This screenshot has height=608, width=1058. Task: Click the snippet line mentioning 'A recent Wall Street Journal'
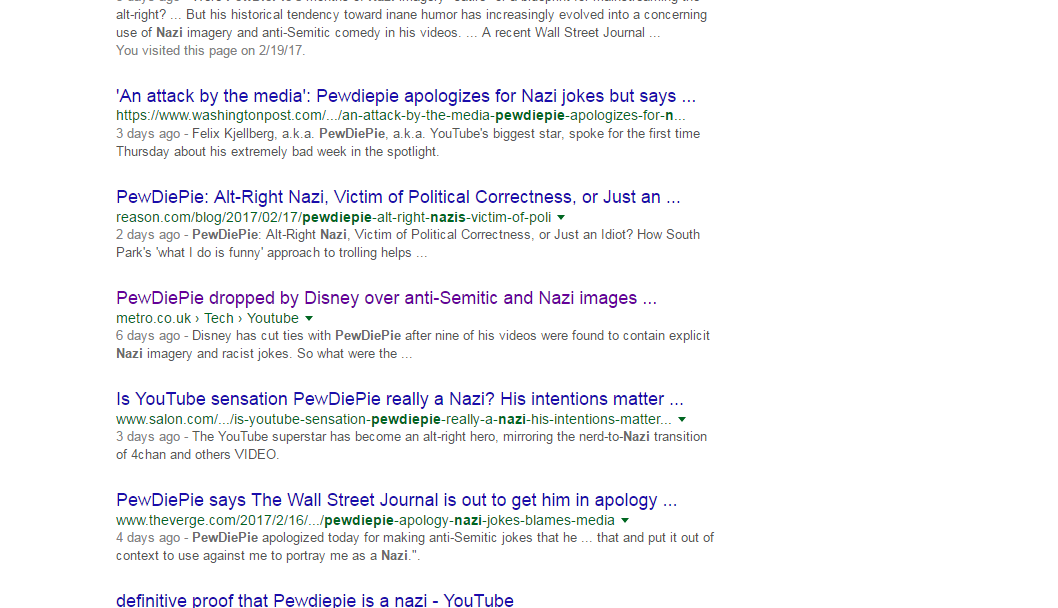(x=388, y=32)
